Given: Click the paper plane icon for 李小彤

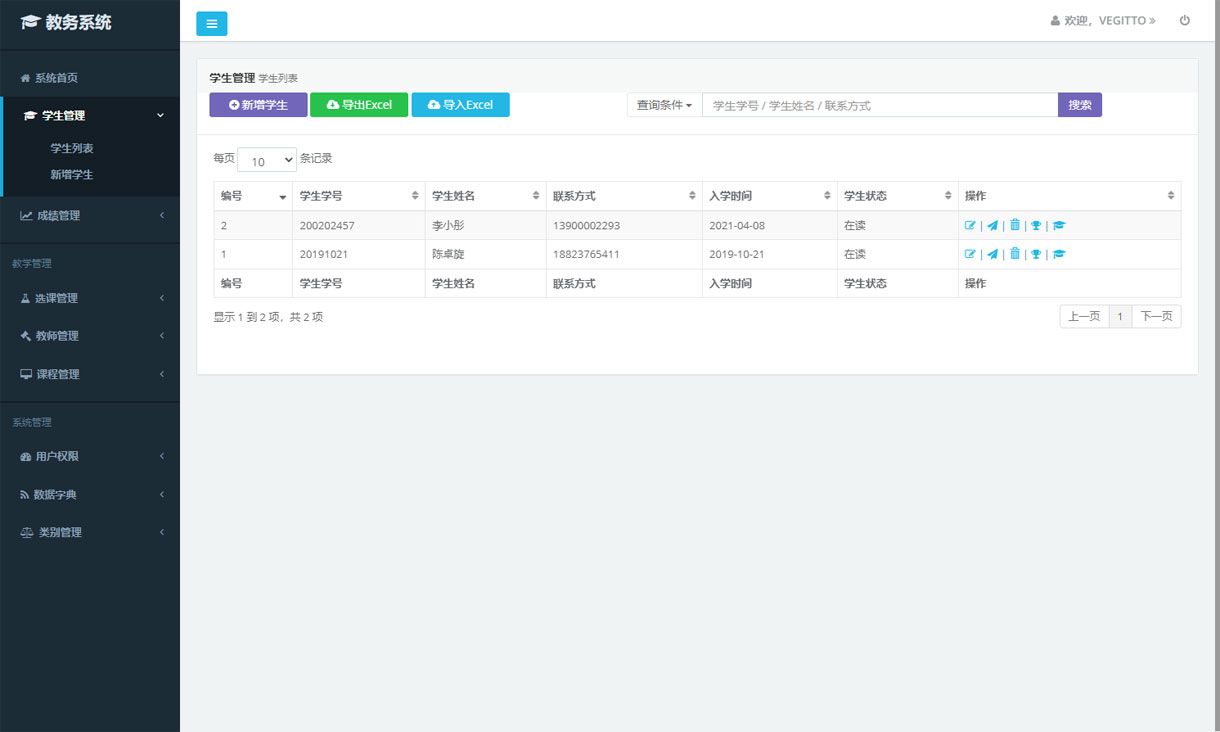Looking at the screenshot, I should [x=992, y=226].
